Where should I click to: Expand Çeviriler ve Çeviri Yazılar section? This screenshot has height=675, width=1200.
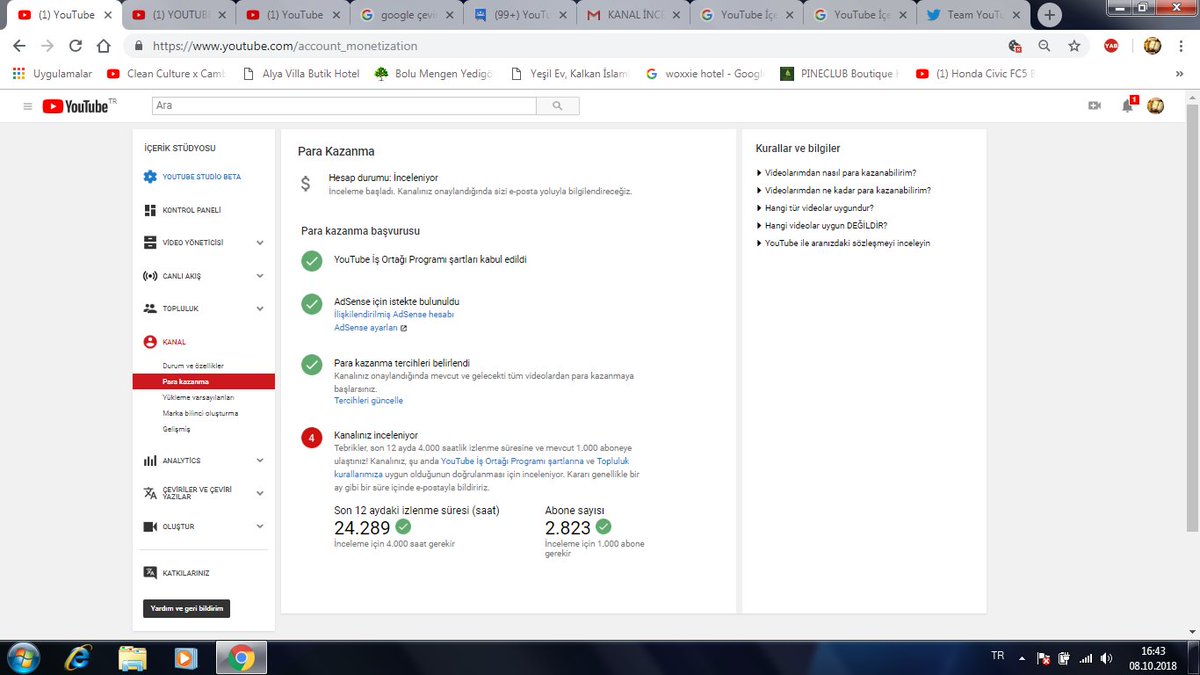pyautogui.click(x=260, y=493)
